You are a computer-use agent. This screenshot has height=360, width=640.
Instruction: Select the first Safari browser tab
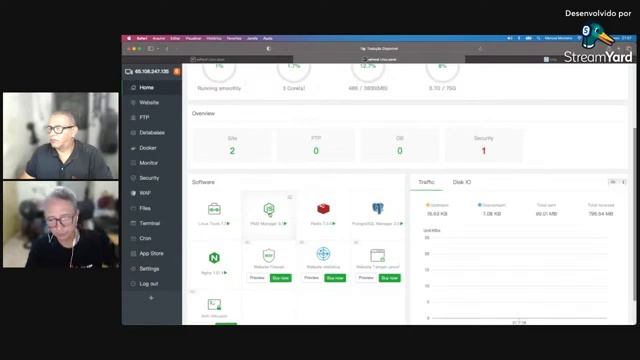click(207, 59)
